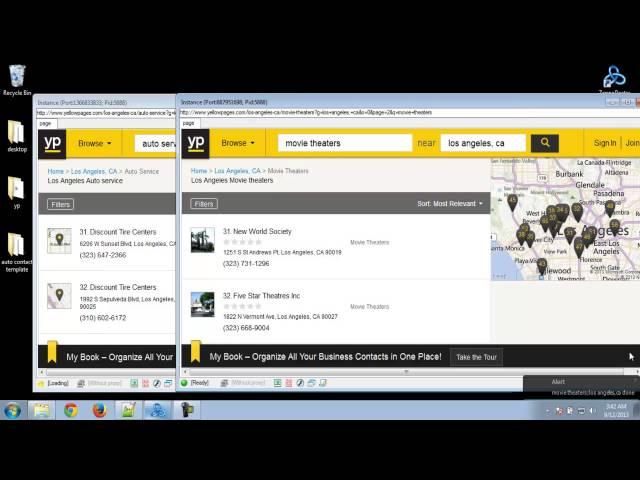
Task: Click Loading status icon in auto window
Action: coord(41,383)
